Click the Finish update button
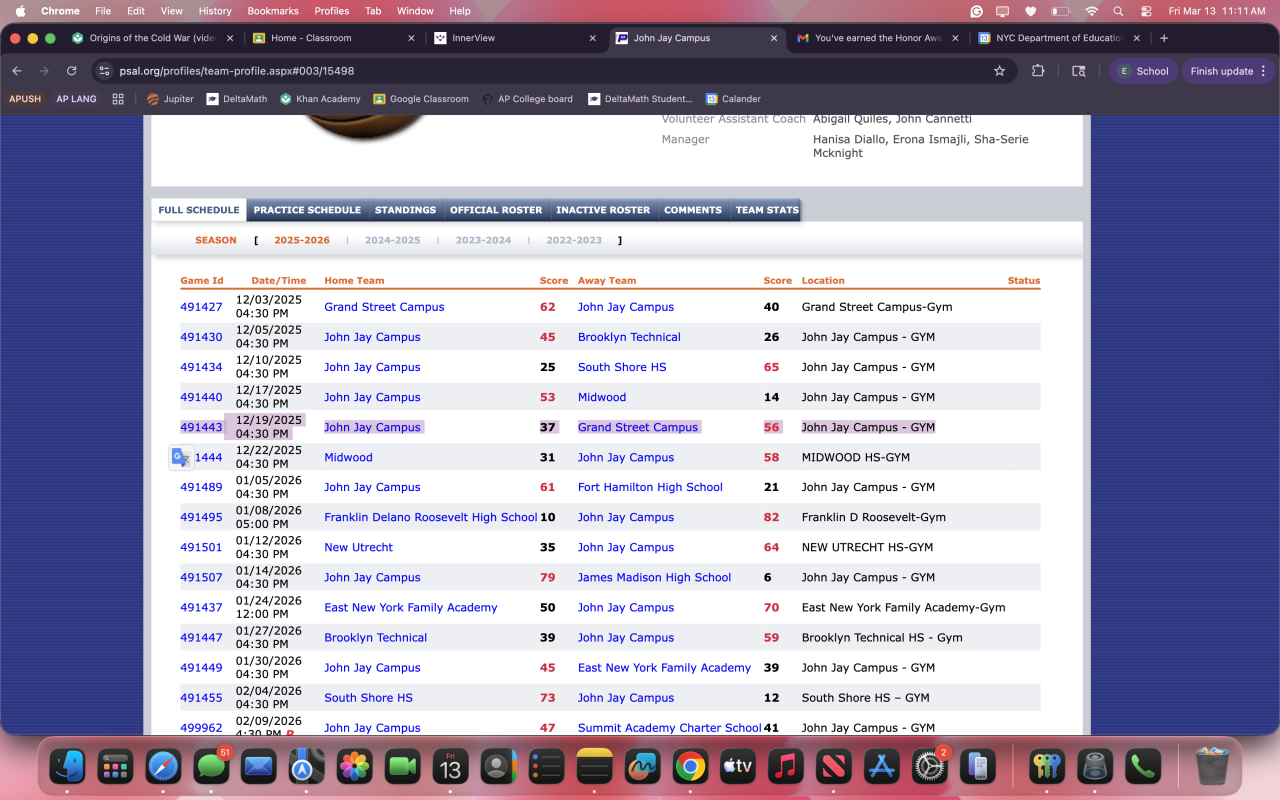 click(x=1228, y=71)
